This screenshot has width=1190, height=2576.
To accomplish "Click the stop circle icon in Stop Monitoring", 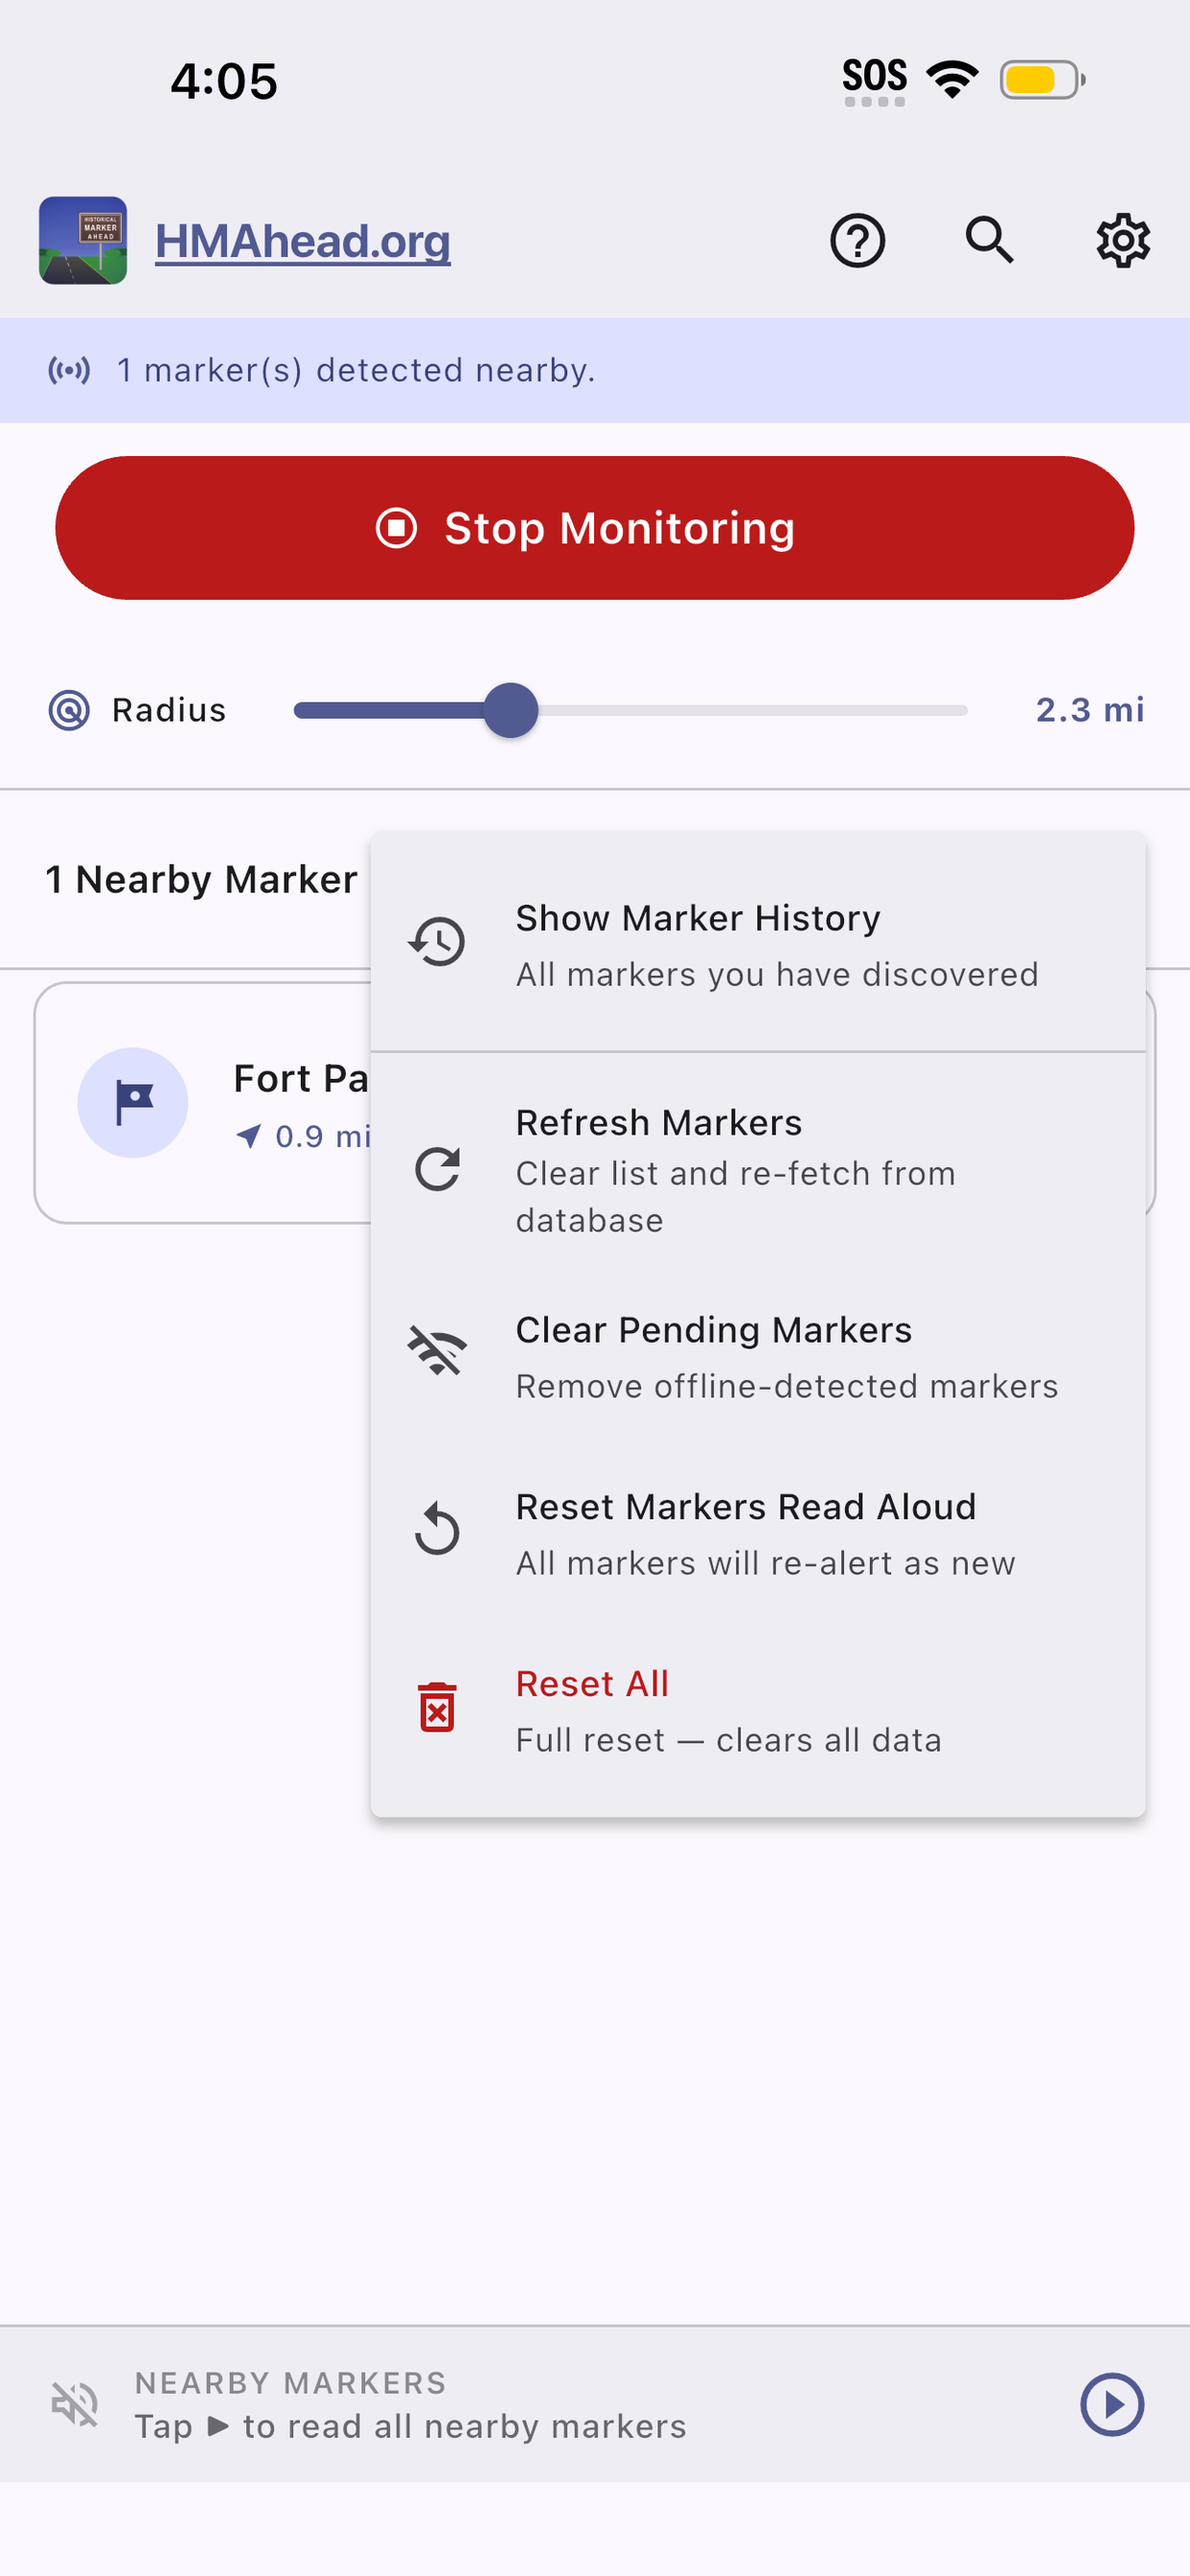I will (396, 528).
